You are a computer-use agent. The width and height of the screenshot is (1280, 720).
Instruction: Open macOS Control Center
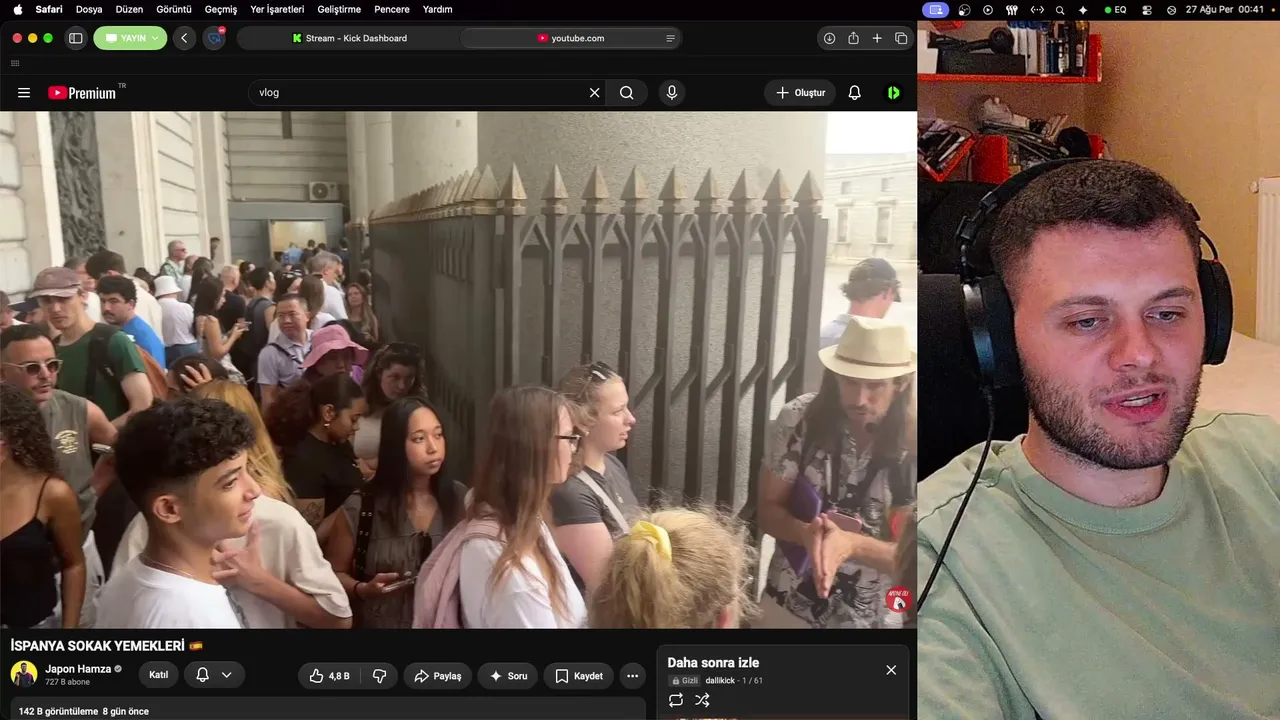tap(1147, 9)
